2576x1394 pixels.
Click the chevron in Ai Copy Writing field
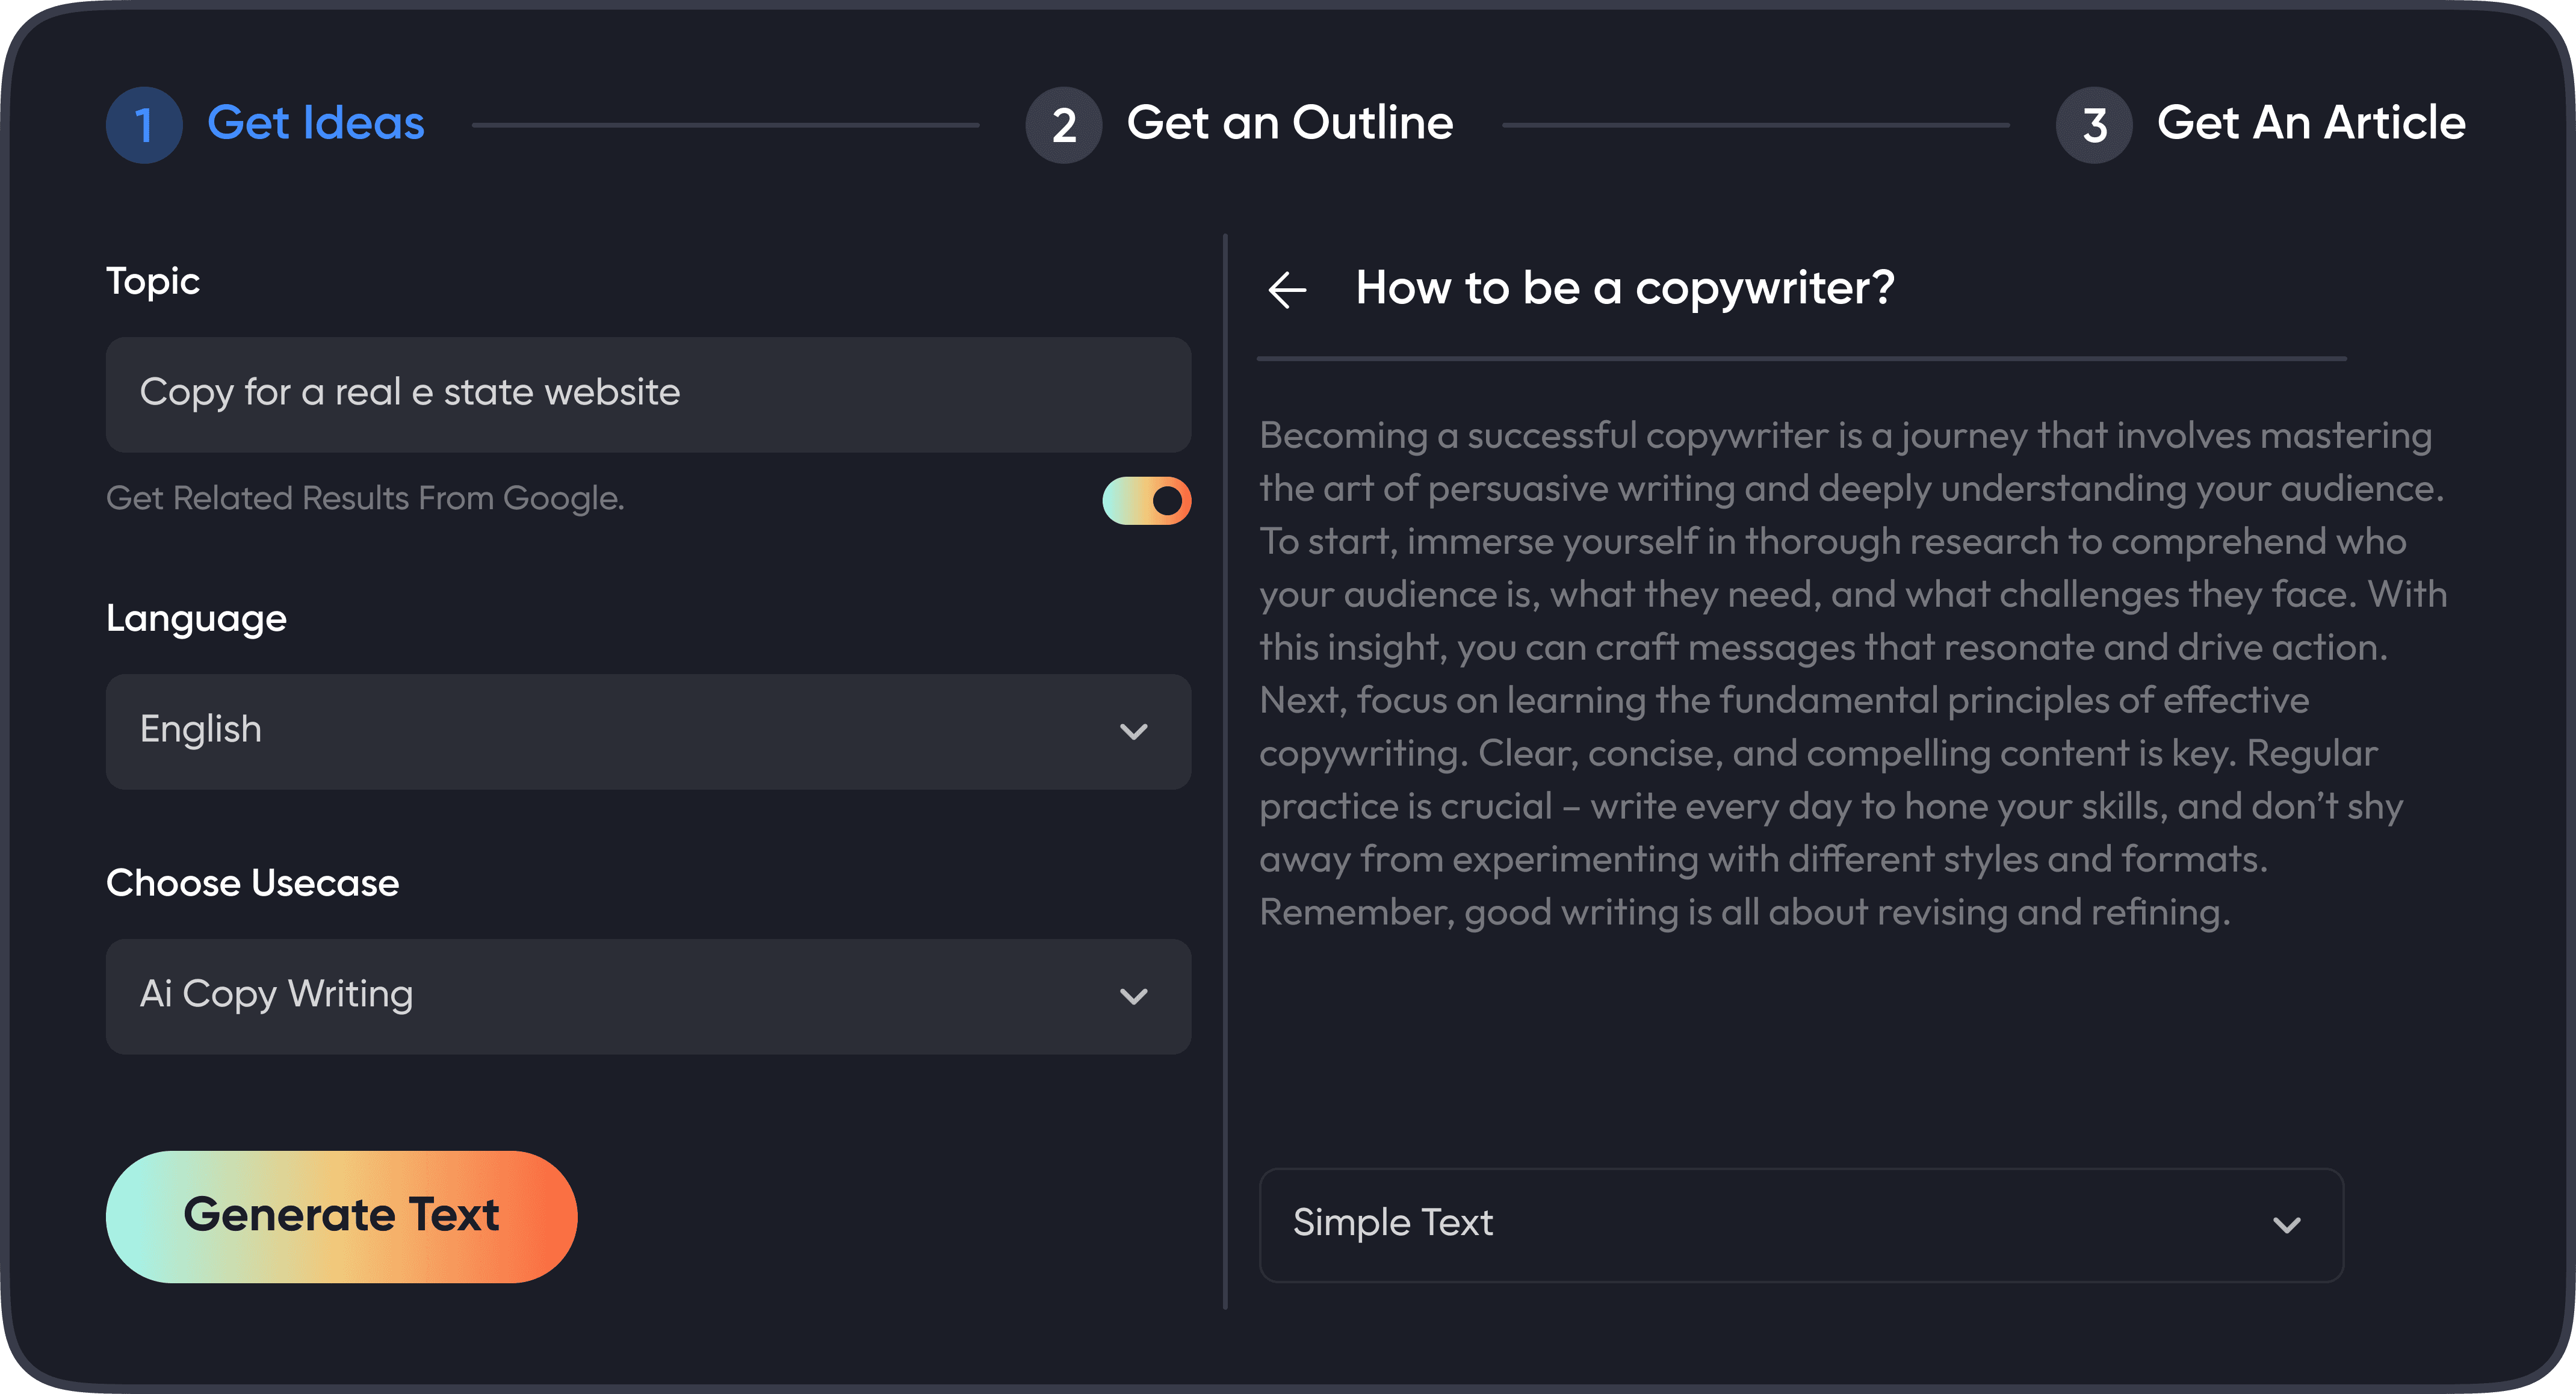[1133, 997]
